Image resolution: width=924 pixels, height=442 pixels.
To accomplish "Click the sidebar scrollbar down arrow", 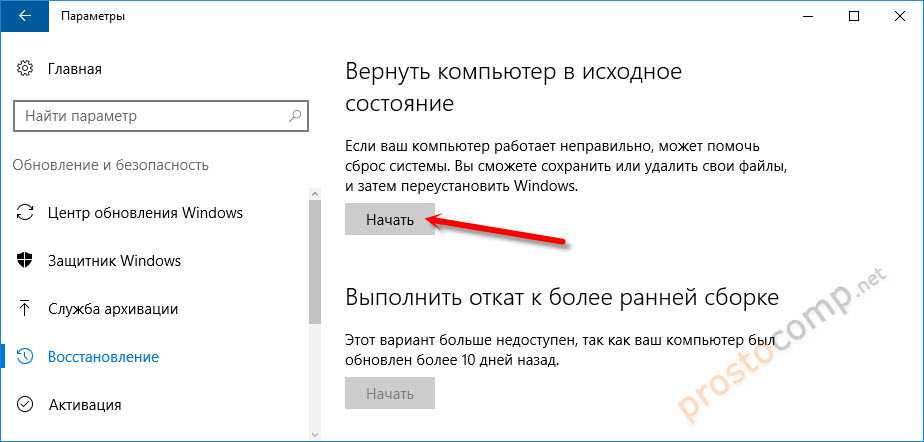I will (315, 434).
